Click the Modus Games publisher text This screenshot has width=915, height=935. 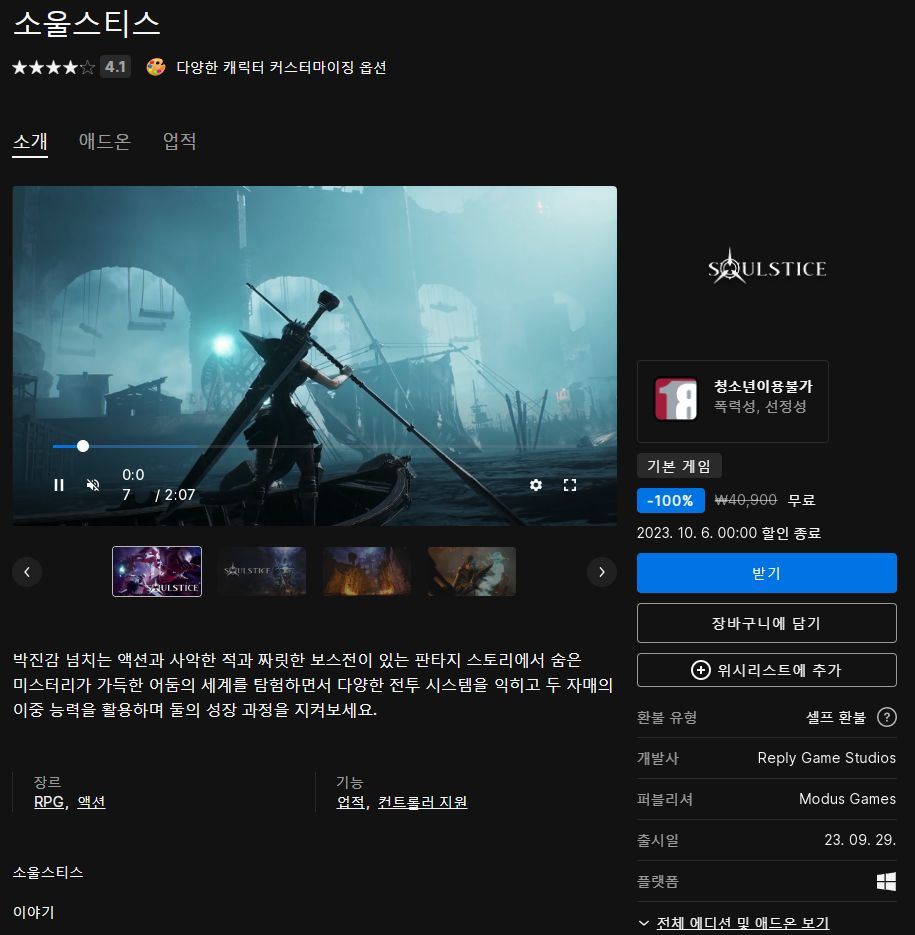(848, 799)
